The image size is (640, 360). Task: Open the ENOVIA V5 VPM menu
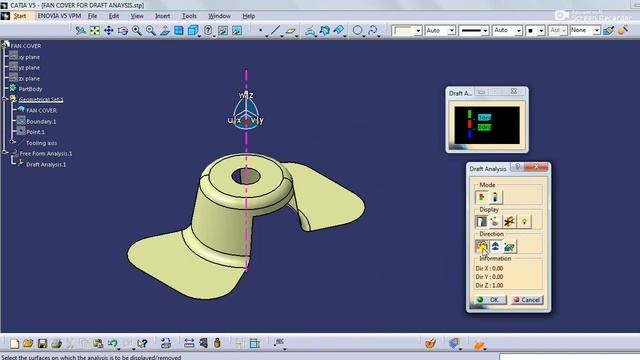(x=59, y=16)
